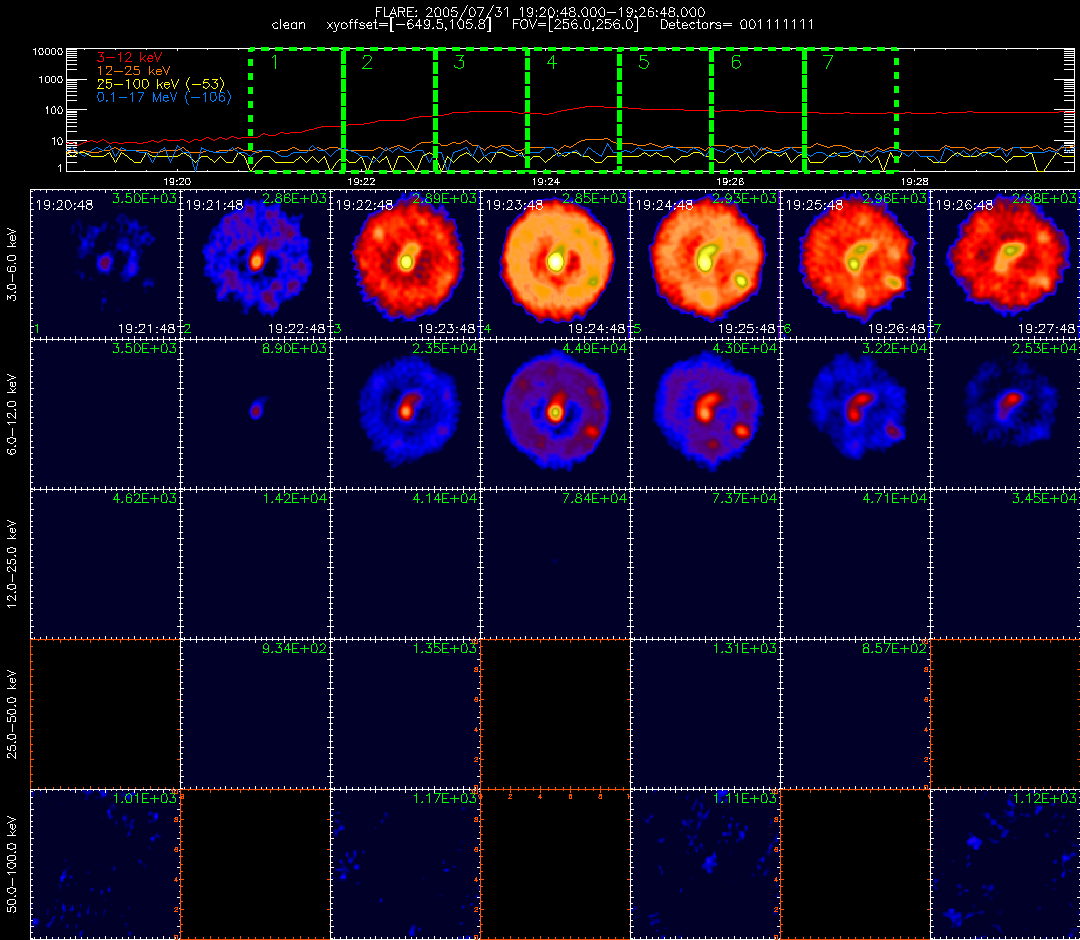The width and height of the screenshot is (1080, 940).
Task: Click the 'xyoffset=[-649.5,105.8]' header text
Action: coord(409,25)
